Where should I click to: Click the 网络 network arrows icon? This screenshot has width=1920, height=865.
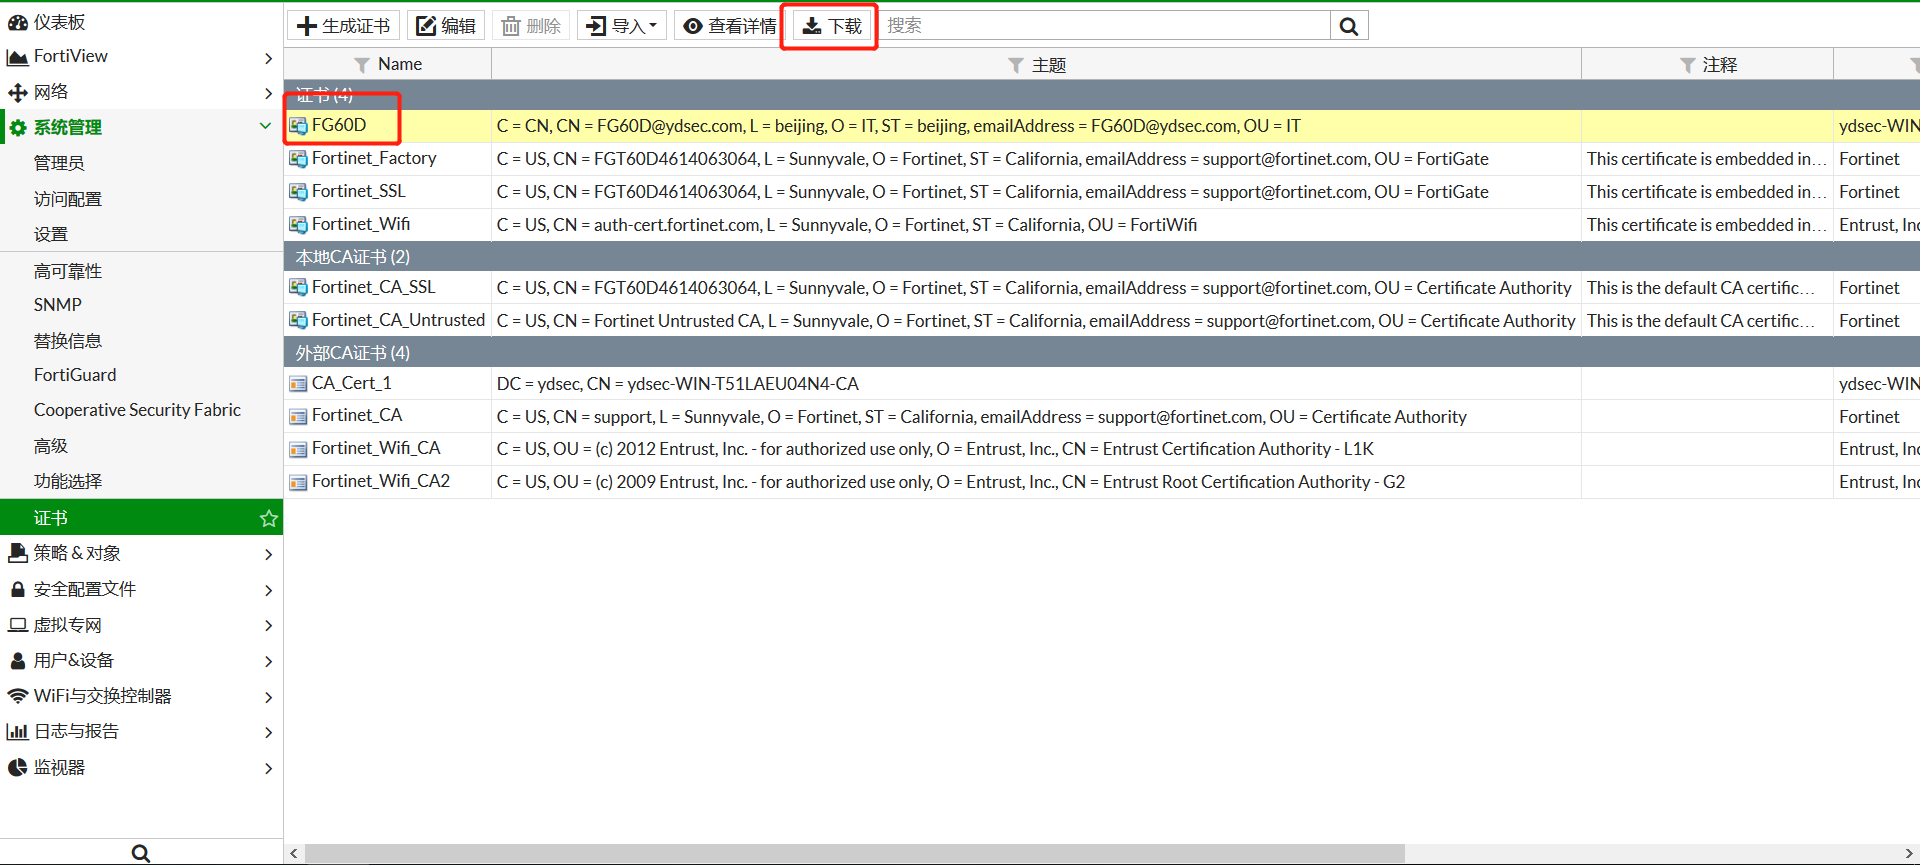click(x=17, y=92)
